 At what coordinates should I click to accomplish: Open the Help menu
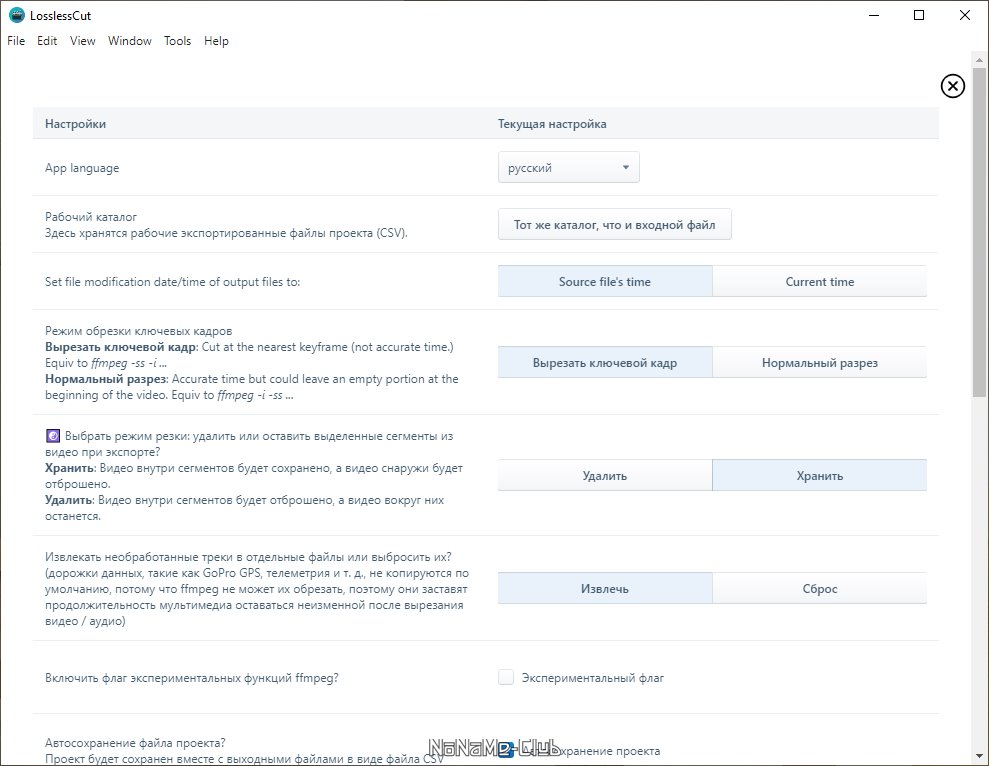[x=216, y=41]
